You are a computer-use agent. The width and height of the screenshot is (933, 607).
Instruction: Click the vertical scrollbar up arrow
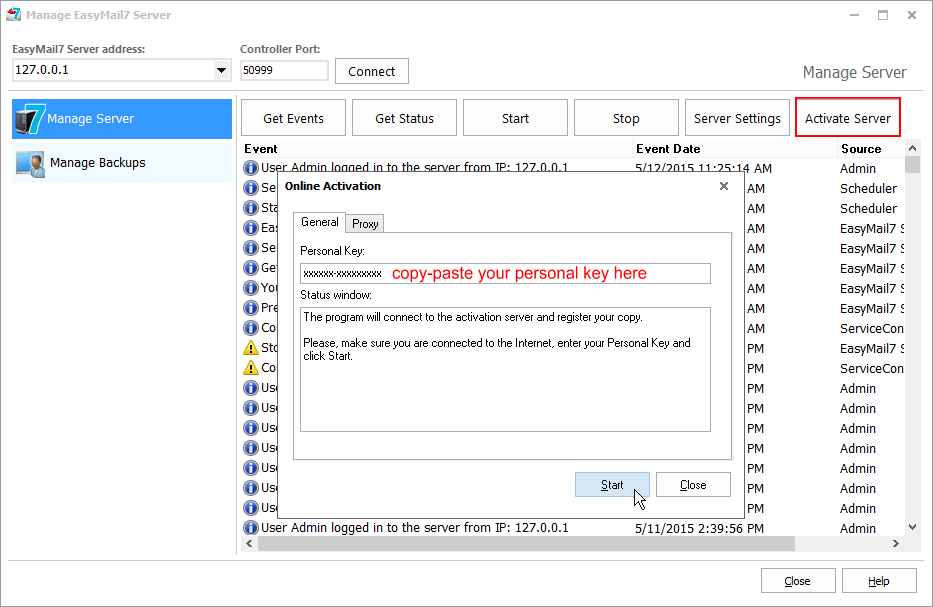[x=912, y=148]
